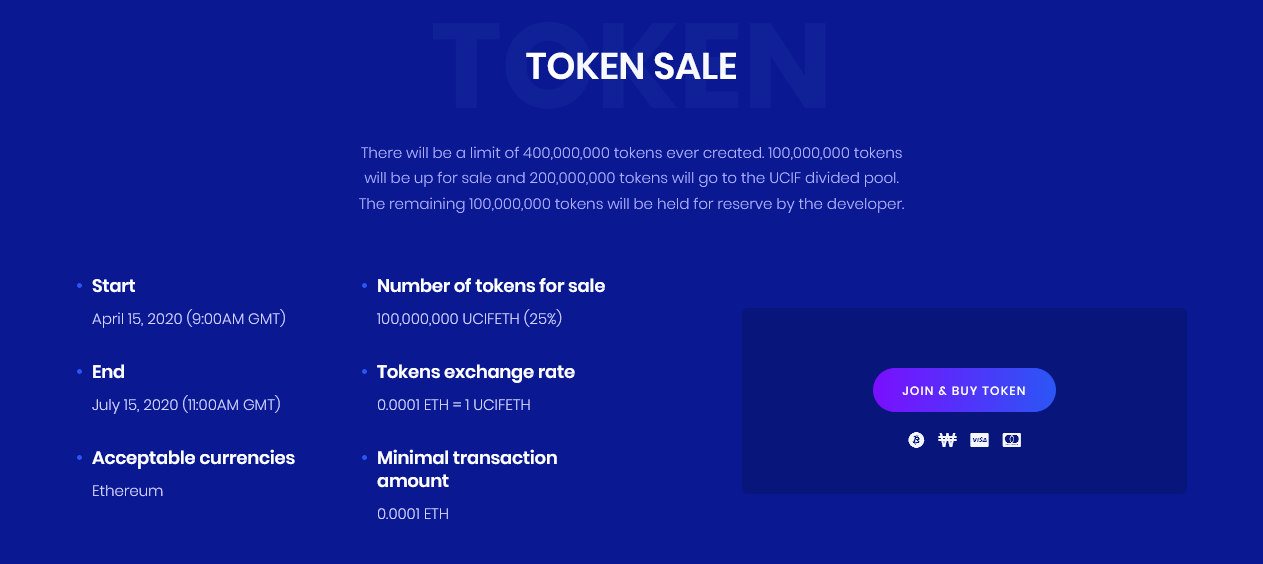1263x564 pixels.
Task: Pick the Mastercard payment icon
Action: click(1011, 440)
